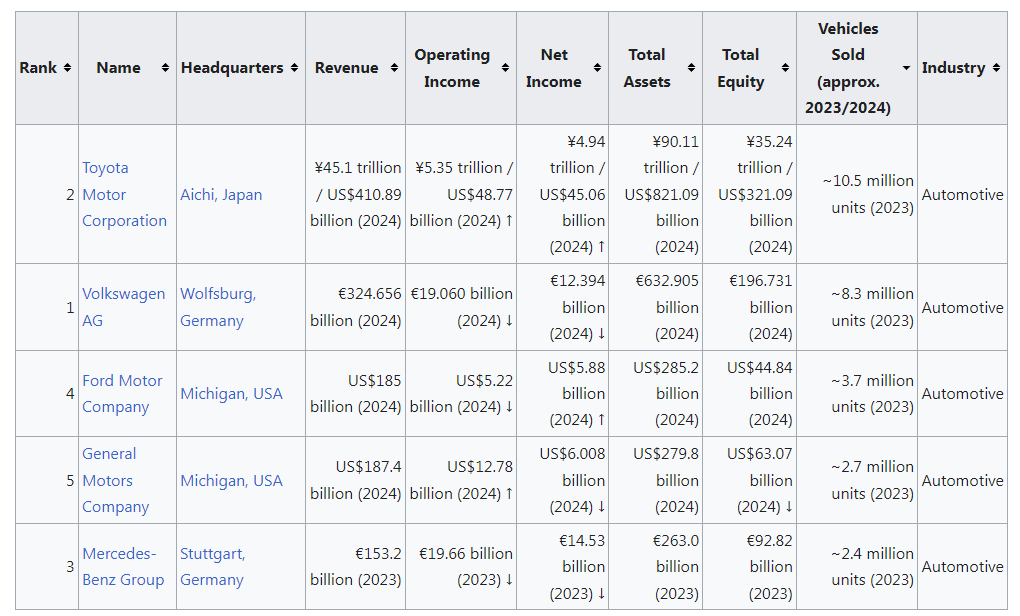Follow the Stuttgart, Germany link
This screenshot has height=616, width=1020.
pyautogui.click(x=212, y=567)
